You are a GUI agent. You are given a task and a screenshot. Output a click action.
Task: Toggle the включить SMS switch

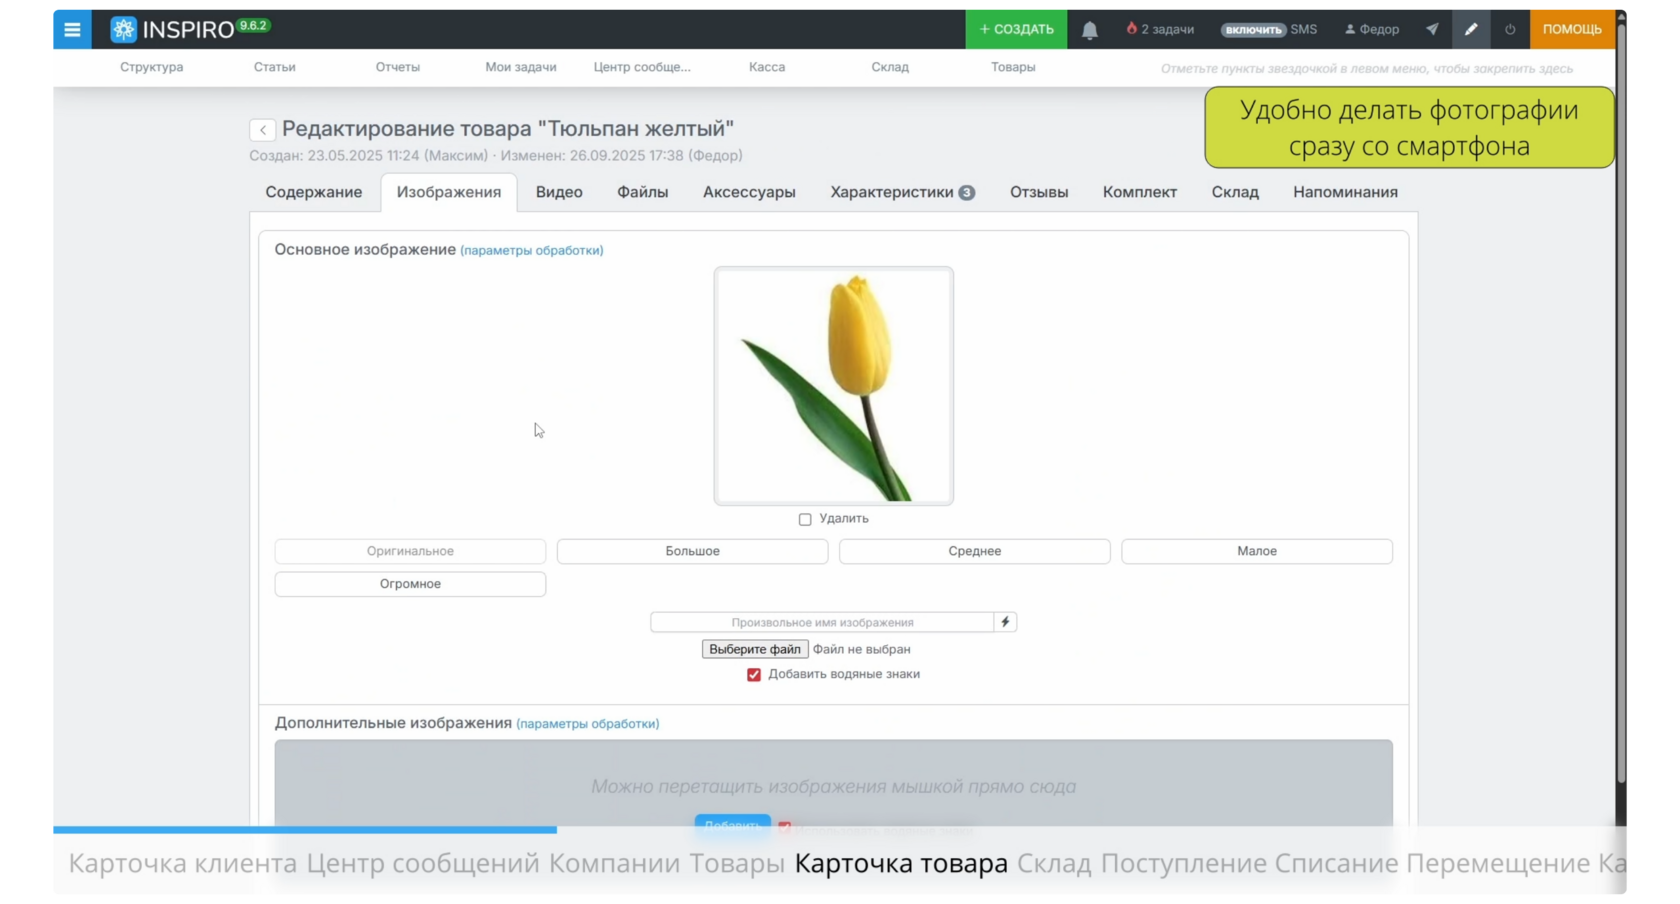(x=1253, y=30)
